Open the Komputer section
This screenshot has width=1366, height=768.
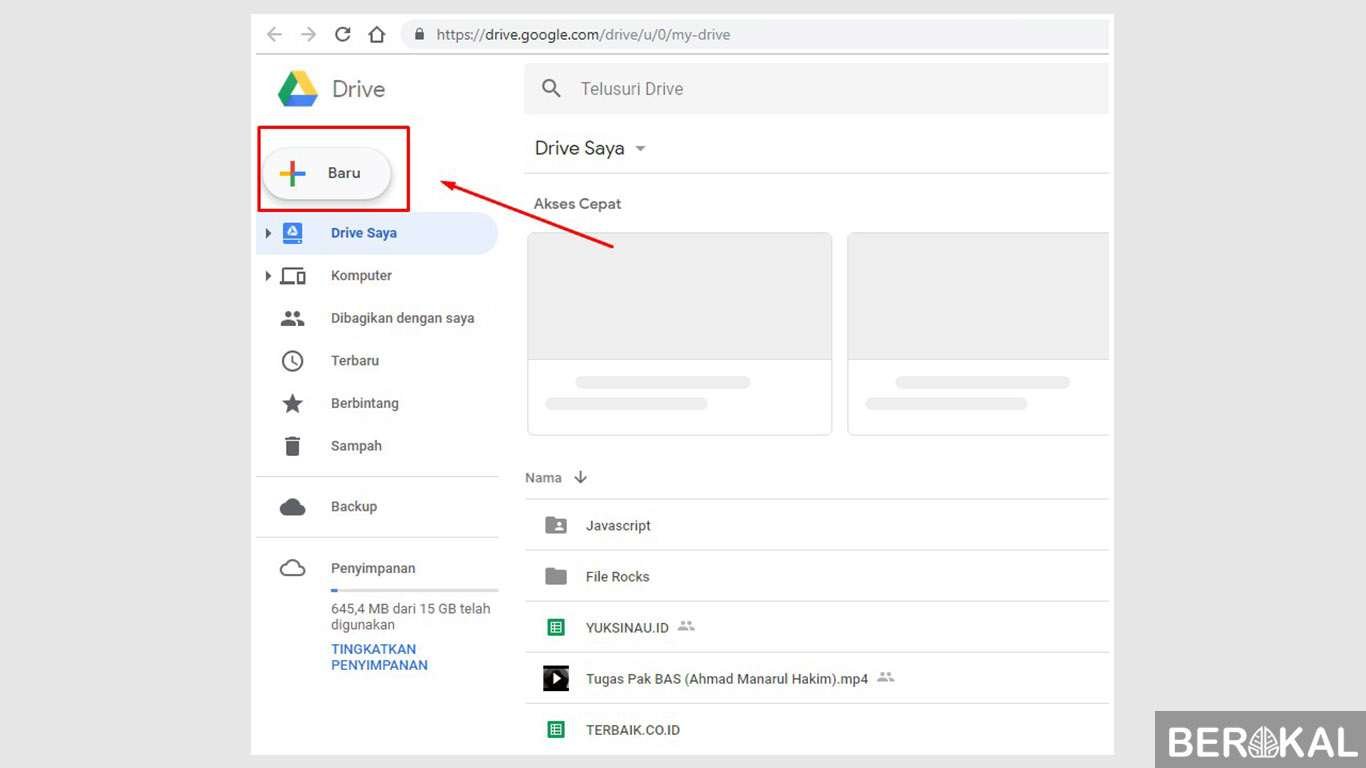tap(377, 276)
